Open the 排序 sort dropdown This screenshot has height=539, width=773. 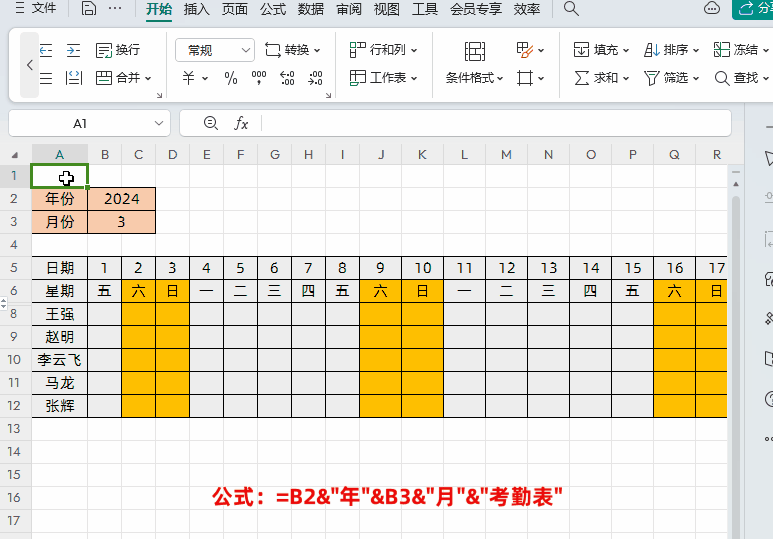[671, 50]
